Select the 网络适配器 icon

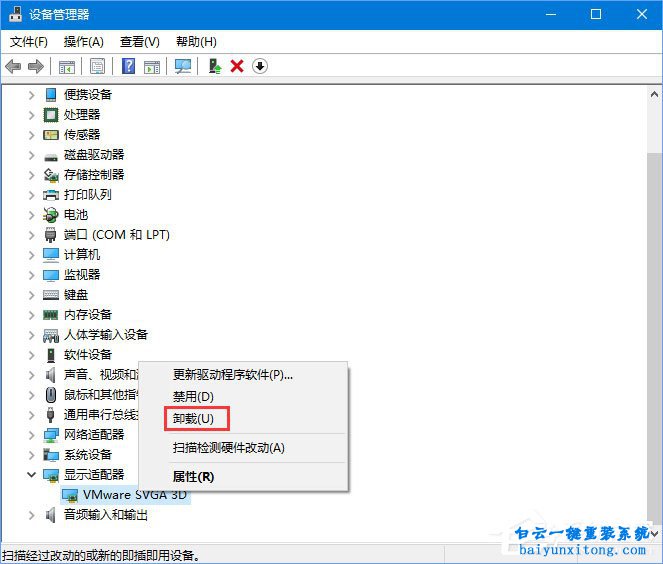pos(51,435)
